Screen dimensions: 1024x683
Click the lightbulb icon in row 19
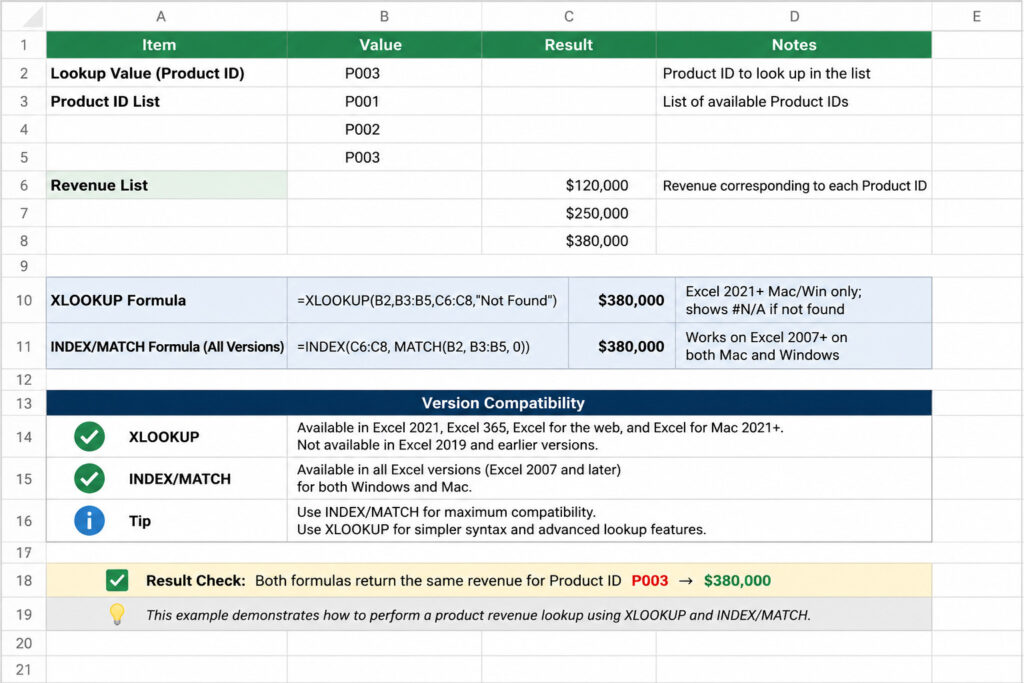tap(117, 614)
